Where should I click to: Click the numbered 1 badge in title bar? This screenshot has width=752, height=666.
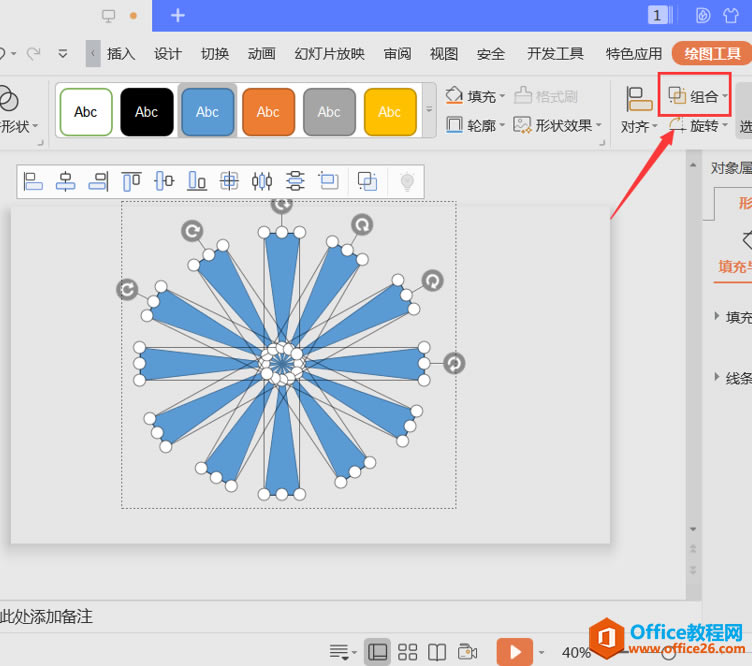(657, 15)
